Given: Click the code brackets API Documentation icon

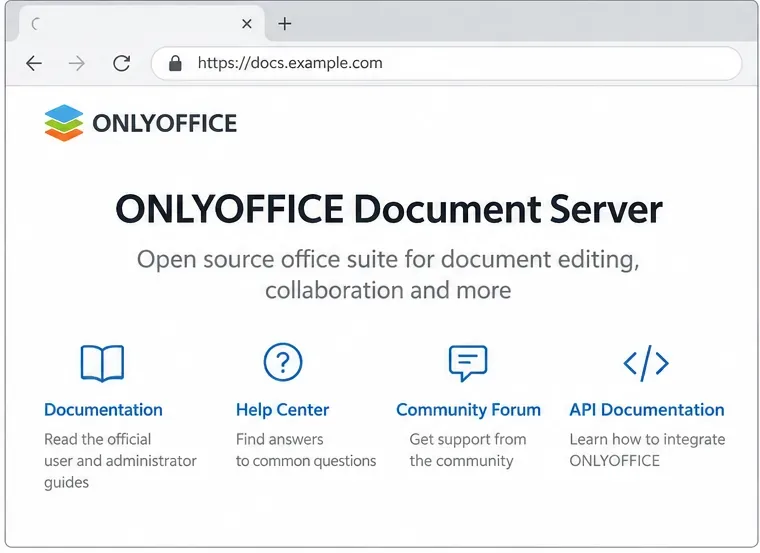Looking at the screenshot, I should tap(646, 363).
